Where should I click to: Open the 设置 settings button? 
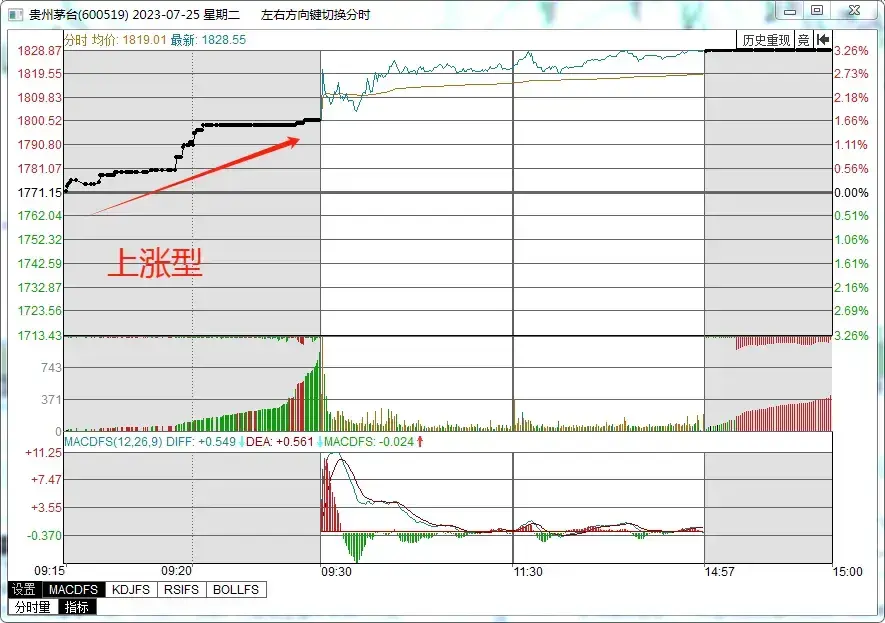point(25,590)
